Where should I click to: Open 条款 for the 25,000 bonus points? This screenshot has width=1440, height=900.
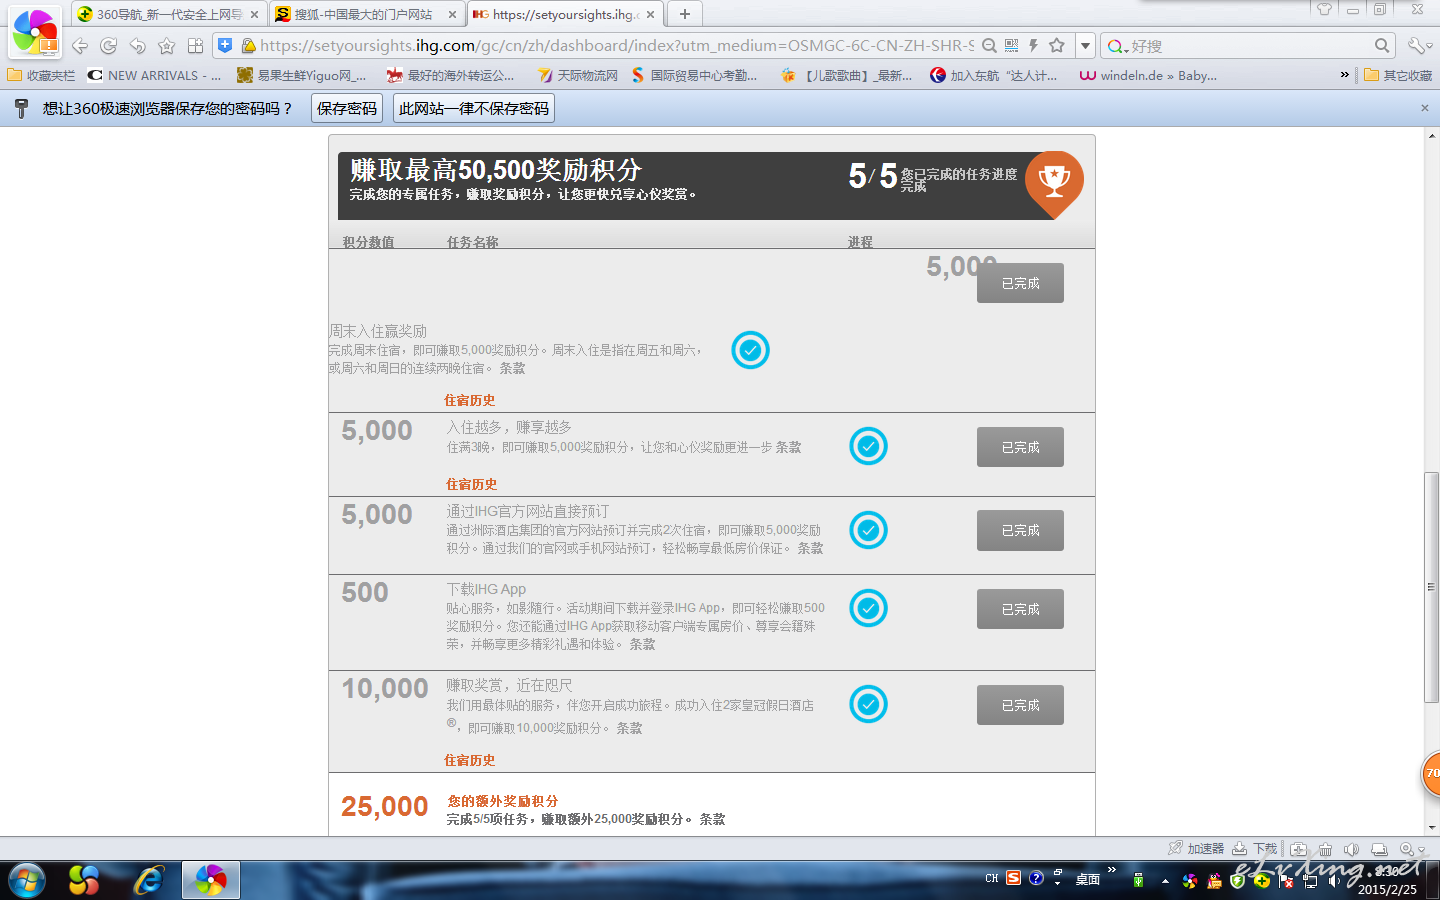712,819
